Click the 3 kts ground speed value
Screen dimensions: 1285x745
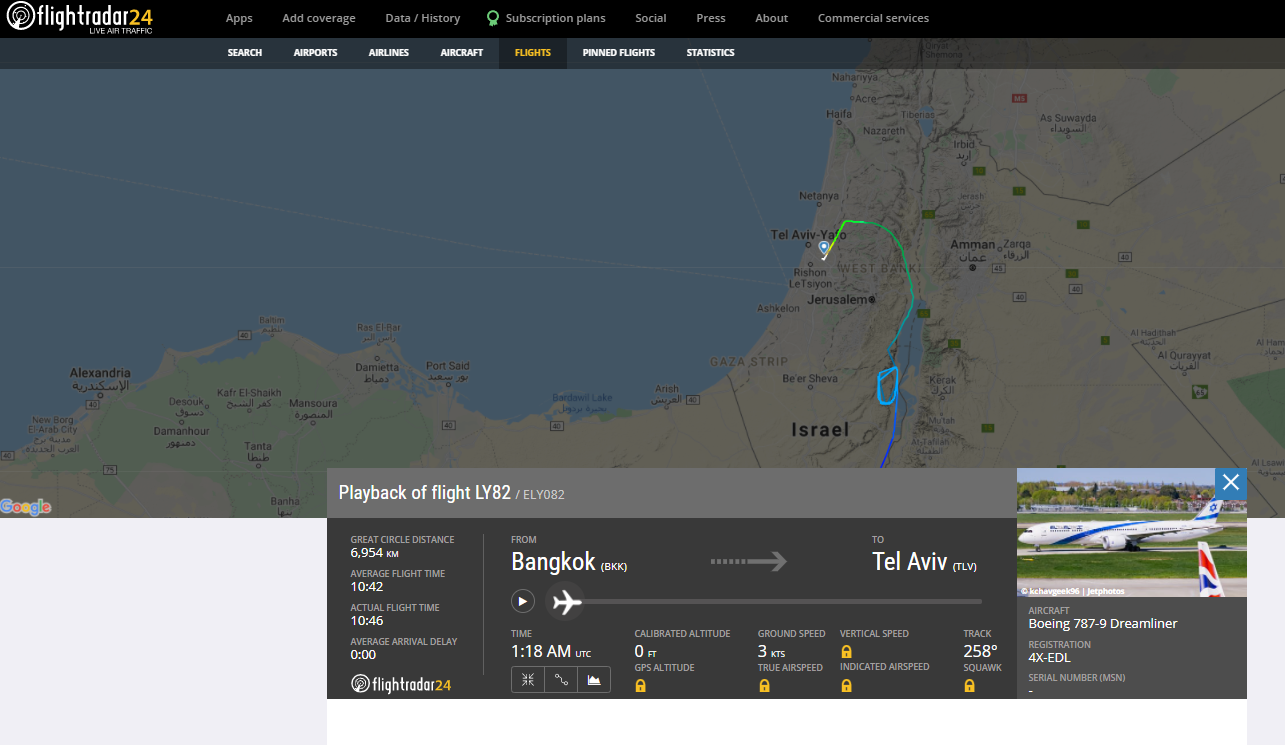tap(772, 652)
